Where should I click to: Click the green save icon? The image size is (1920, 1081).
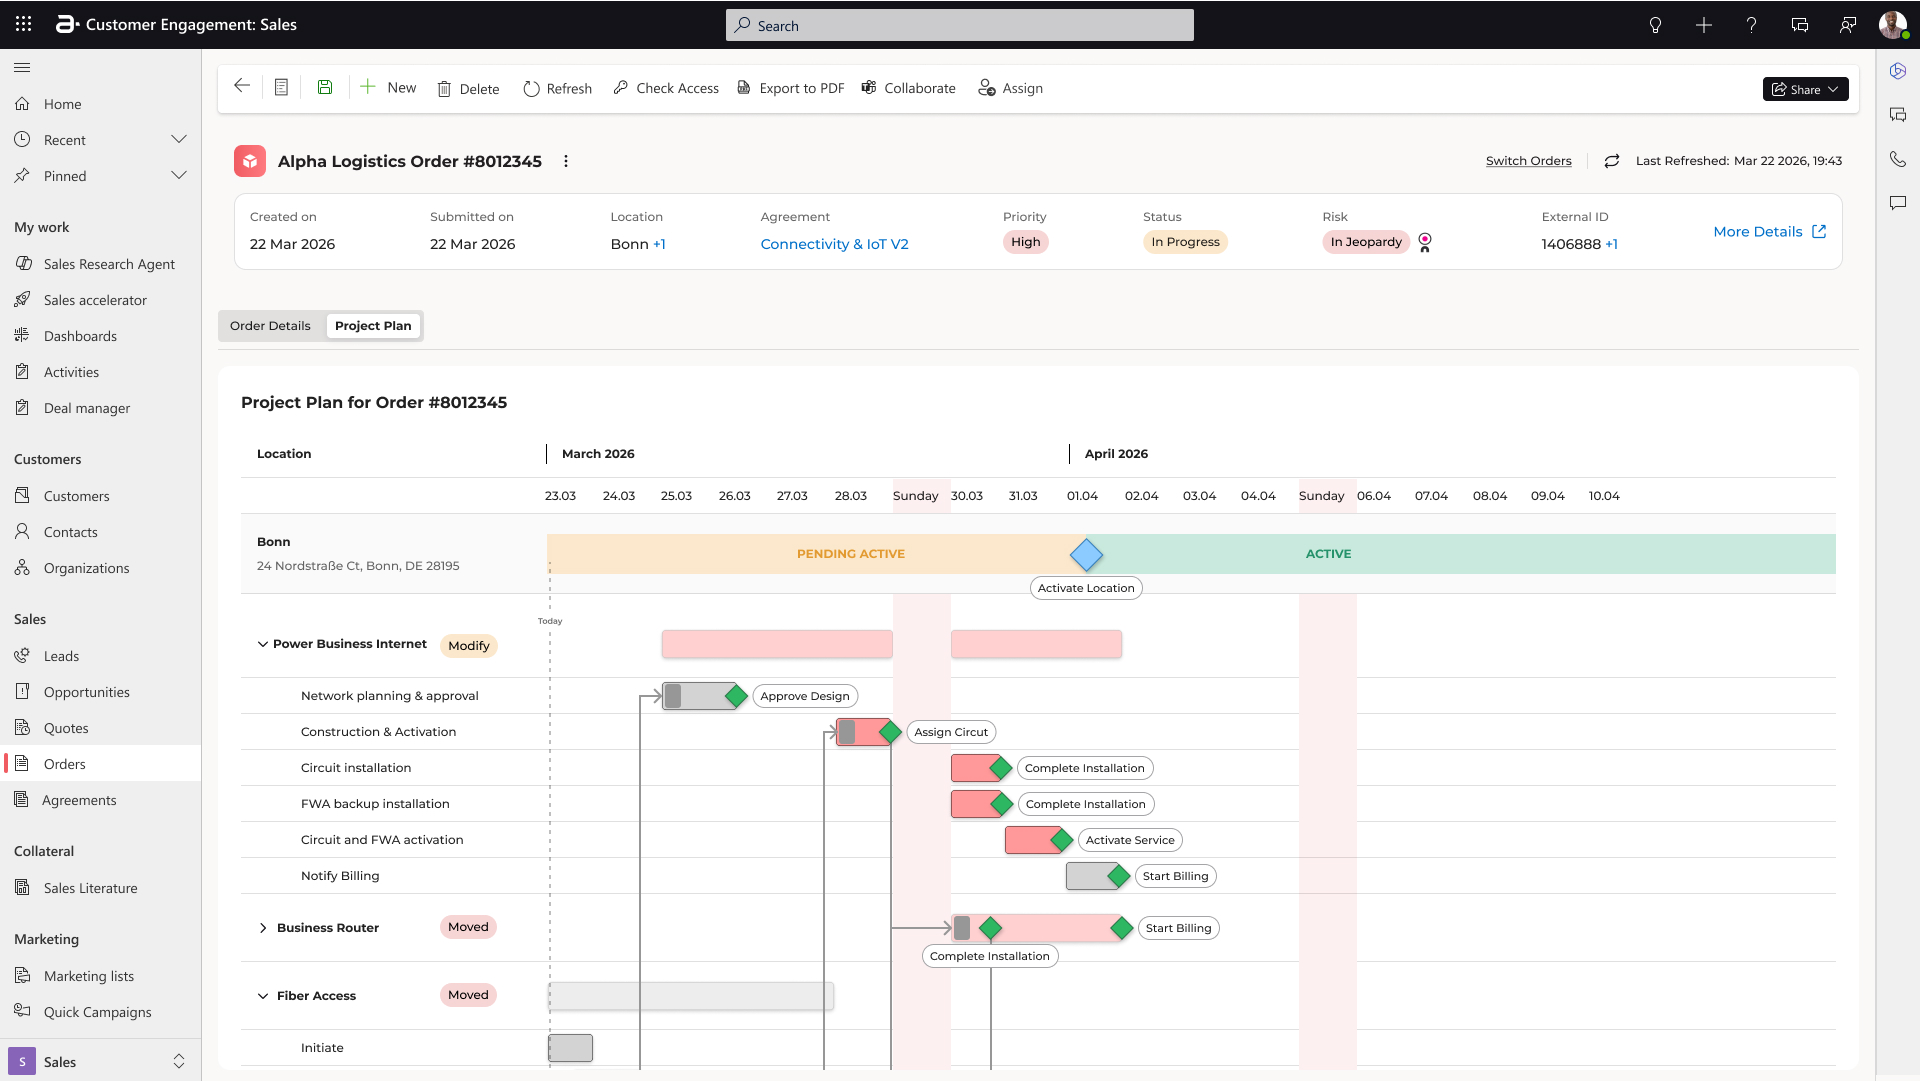coord(325,87)
